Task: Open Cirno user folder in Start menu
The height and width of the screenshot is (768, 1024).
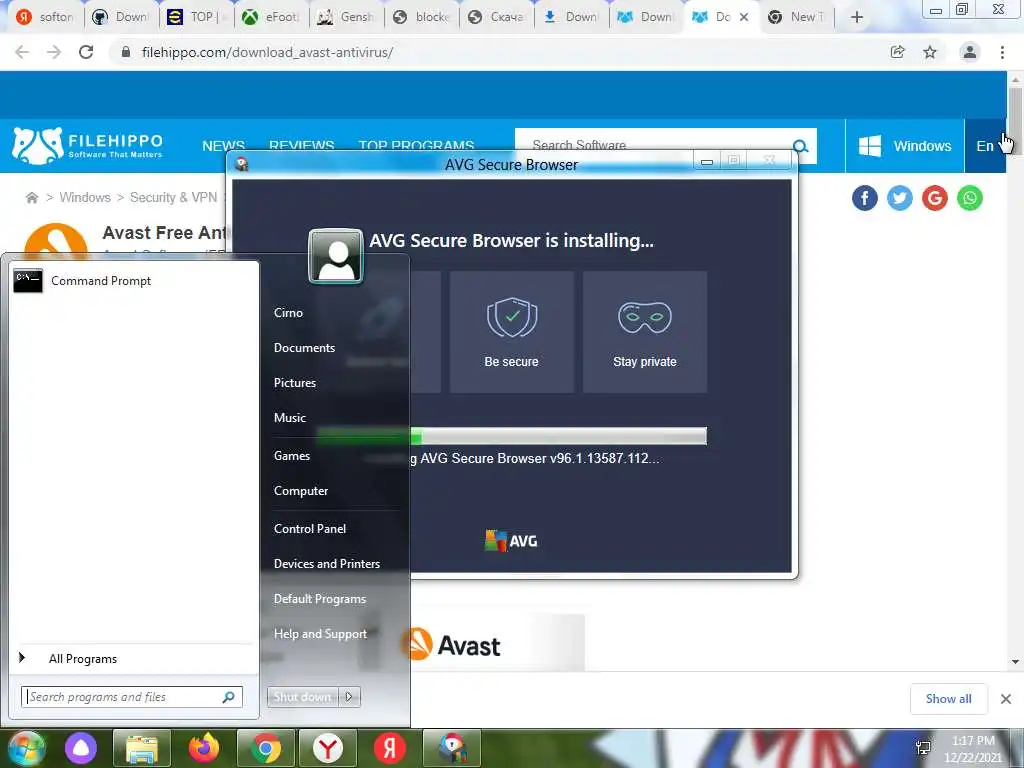Action: [288, 313]
